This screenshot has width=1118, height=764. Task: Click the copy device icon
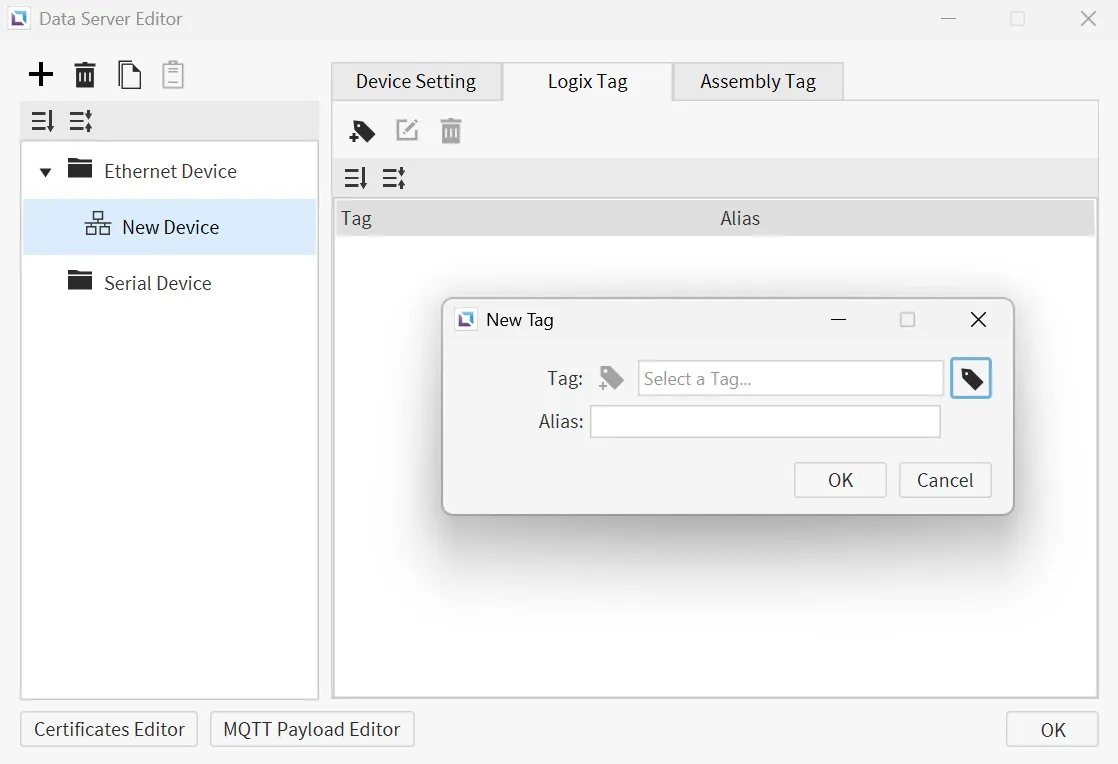[129, 75]
